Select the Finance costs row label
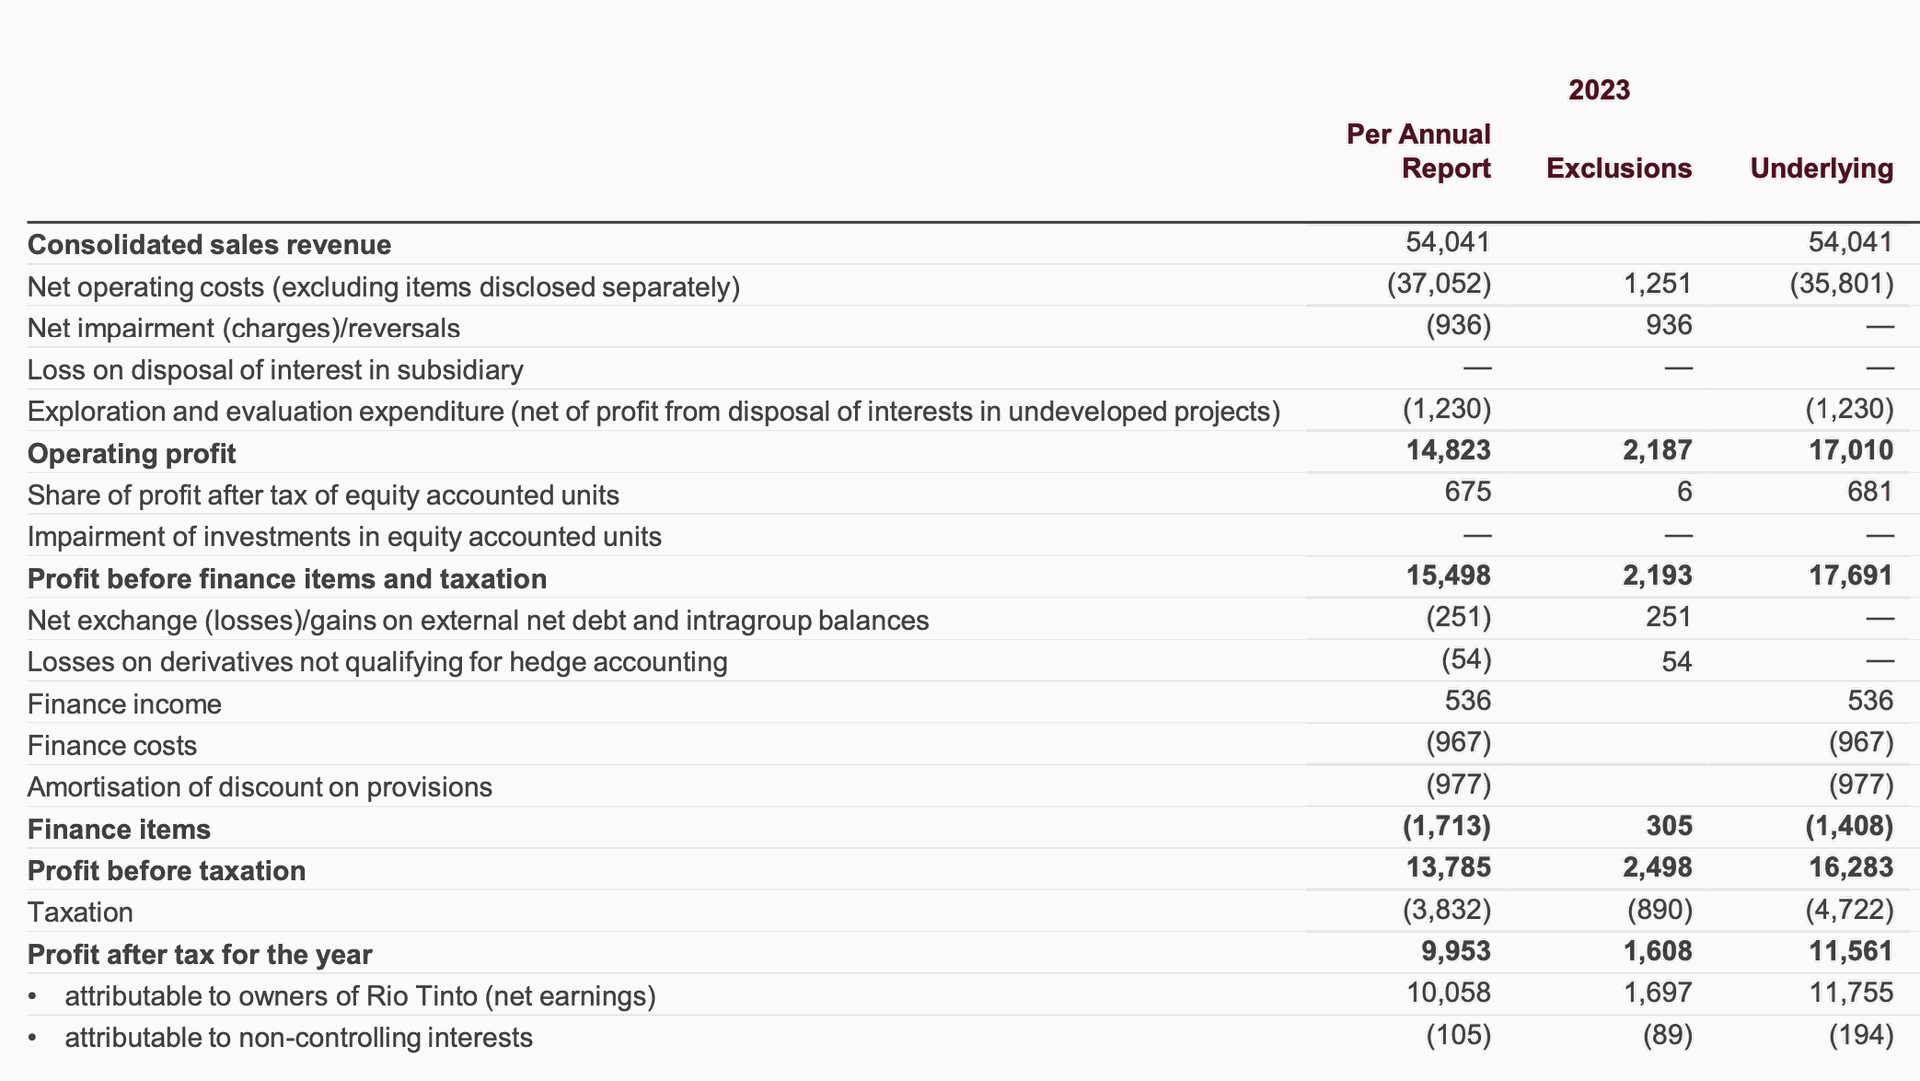1920x1081 pixels. [x=112, y=746]
